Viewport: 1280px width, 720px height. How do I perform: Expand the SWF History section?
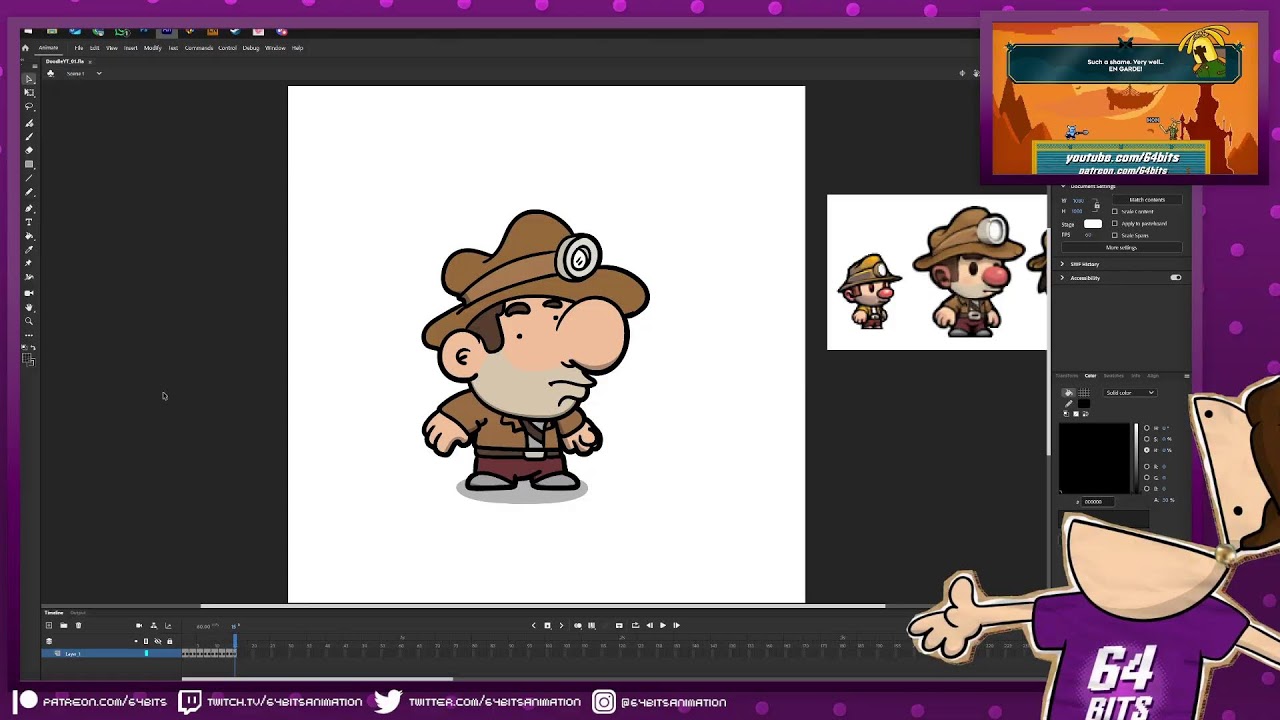pyautogui.click(x=1062, y=264)
